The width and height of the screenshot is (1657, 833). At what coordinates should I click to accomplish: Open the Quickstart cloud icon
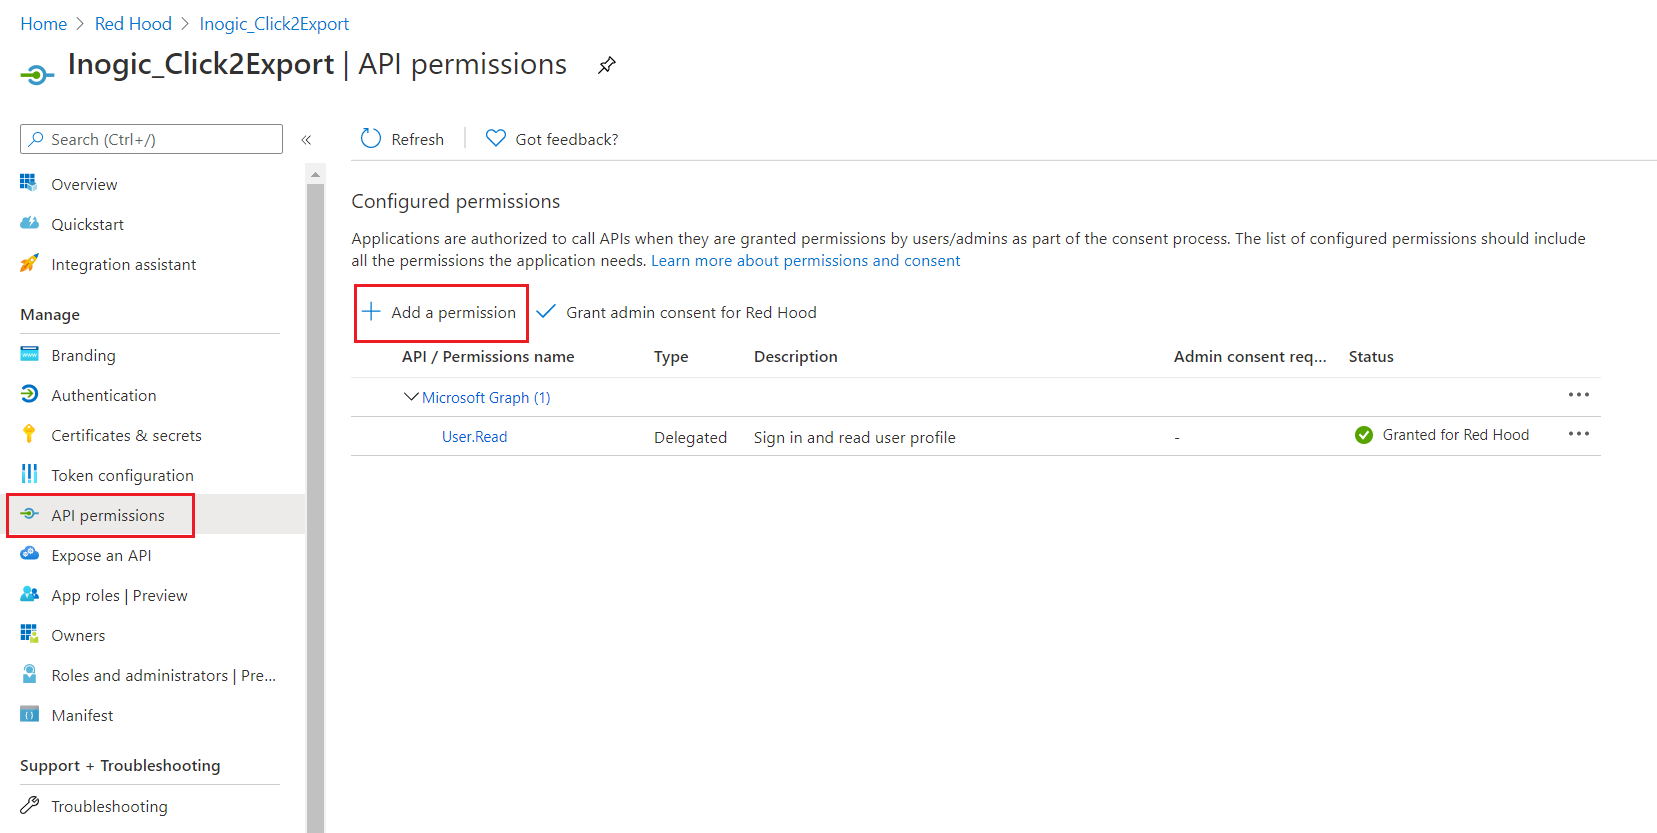pos(29,223)
